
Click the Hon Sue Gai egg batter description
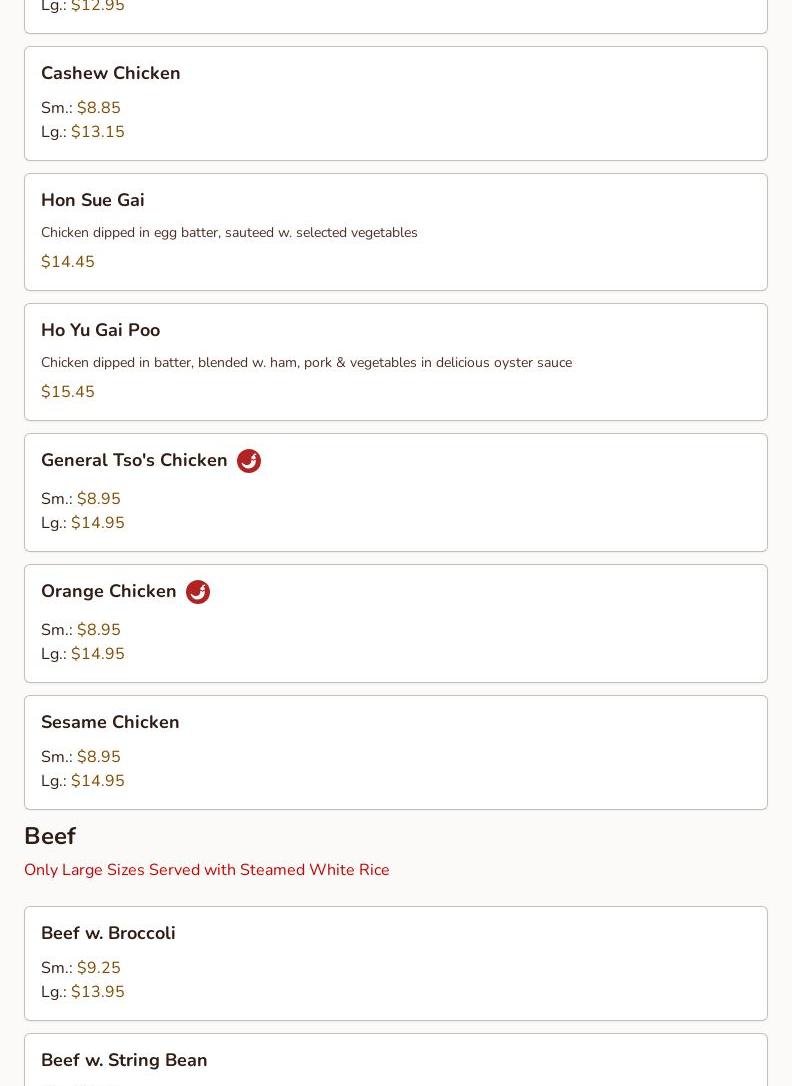click(x=229, y=233)
